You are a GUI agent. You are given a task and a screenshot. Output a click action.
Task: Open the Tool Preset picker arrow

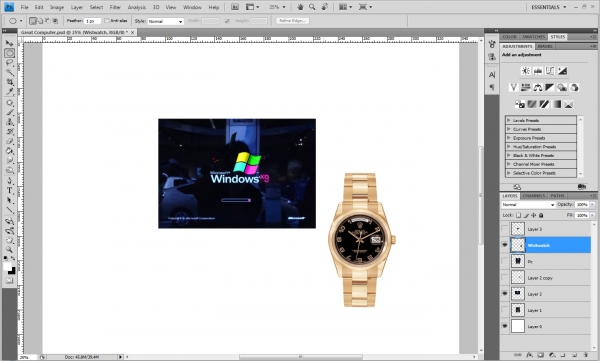pyautogui.click(x=21, y=21)
